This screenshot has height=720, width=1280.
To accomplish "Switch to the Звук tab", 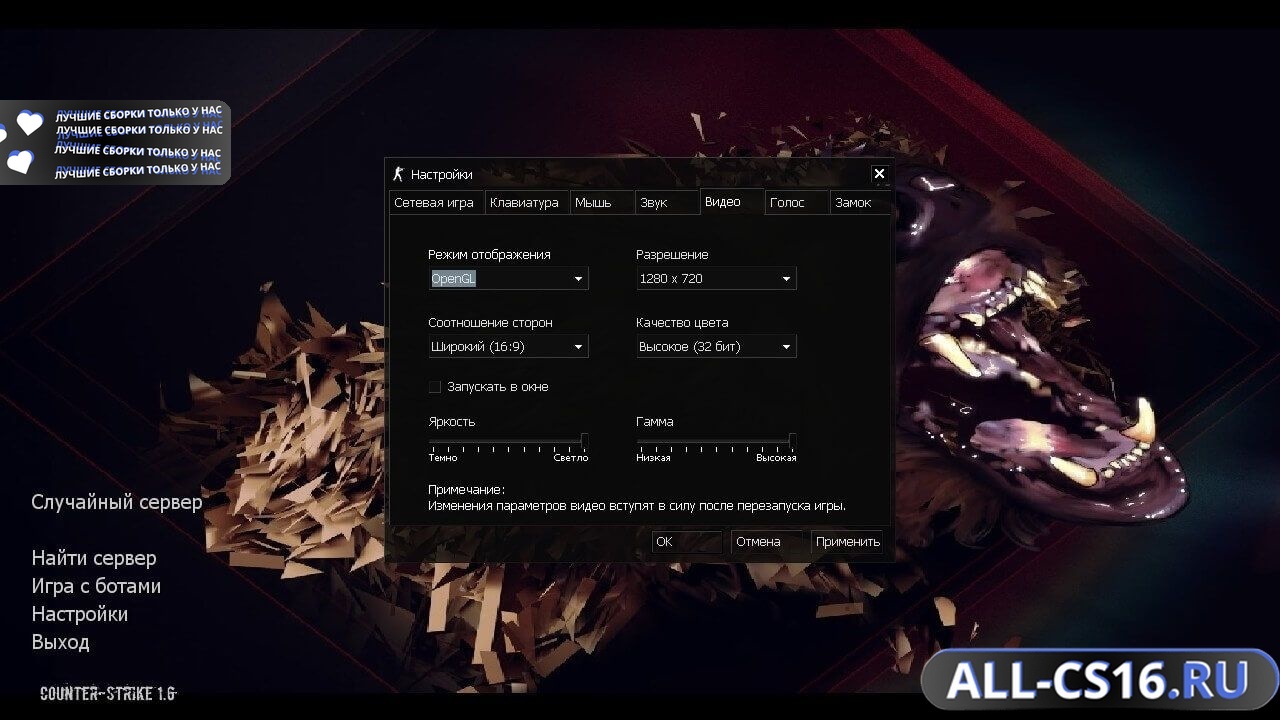I will [666, 202].
